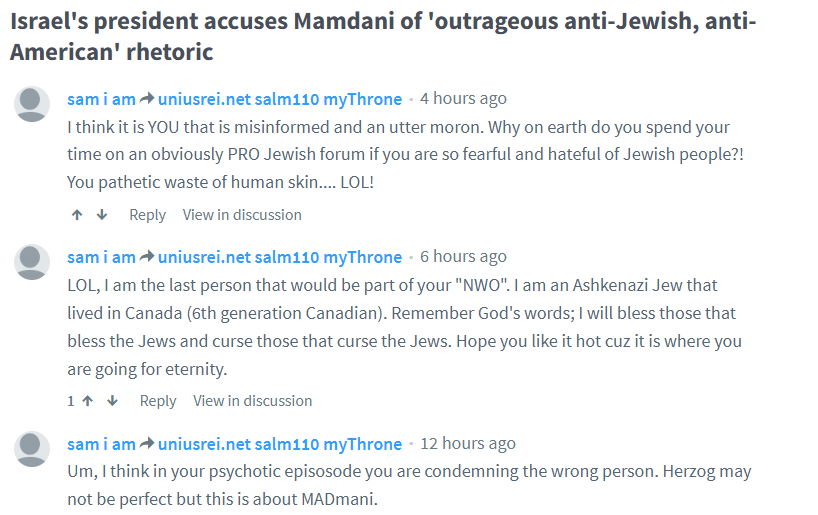Downvote the 6 hours ago comment

coord(112,401)
